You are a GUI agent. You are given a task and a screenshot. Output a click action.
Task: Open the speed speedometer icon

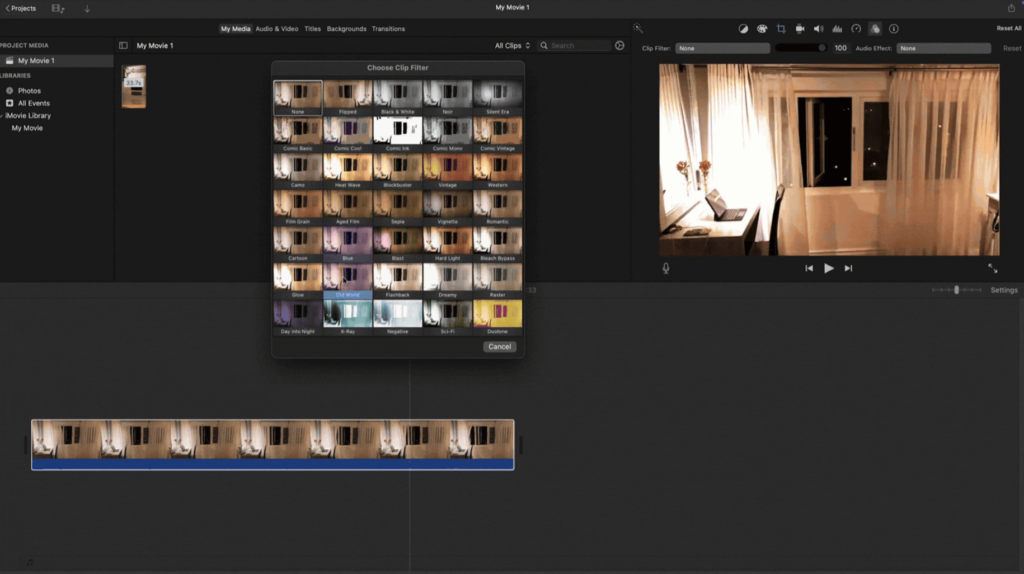pyautogui.click(x=856, y=29)
